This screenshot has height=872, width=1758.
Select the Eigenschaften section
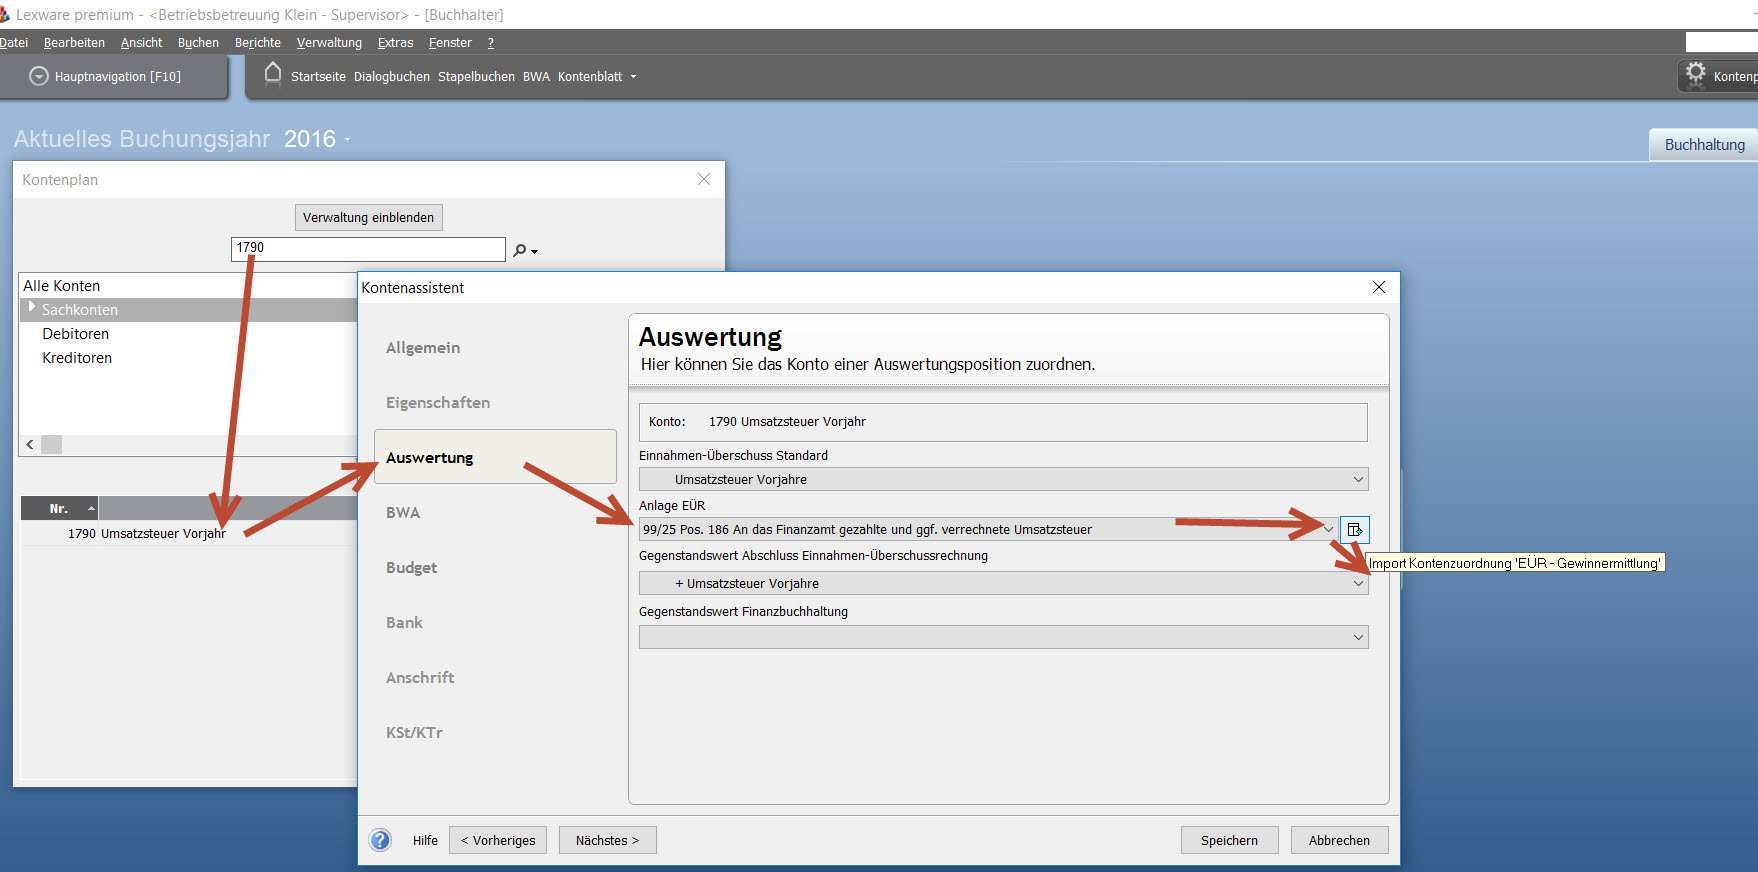point(437,402)
